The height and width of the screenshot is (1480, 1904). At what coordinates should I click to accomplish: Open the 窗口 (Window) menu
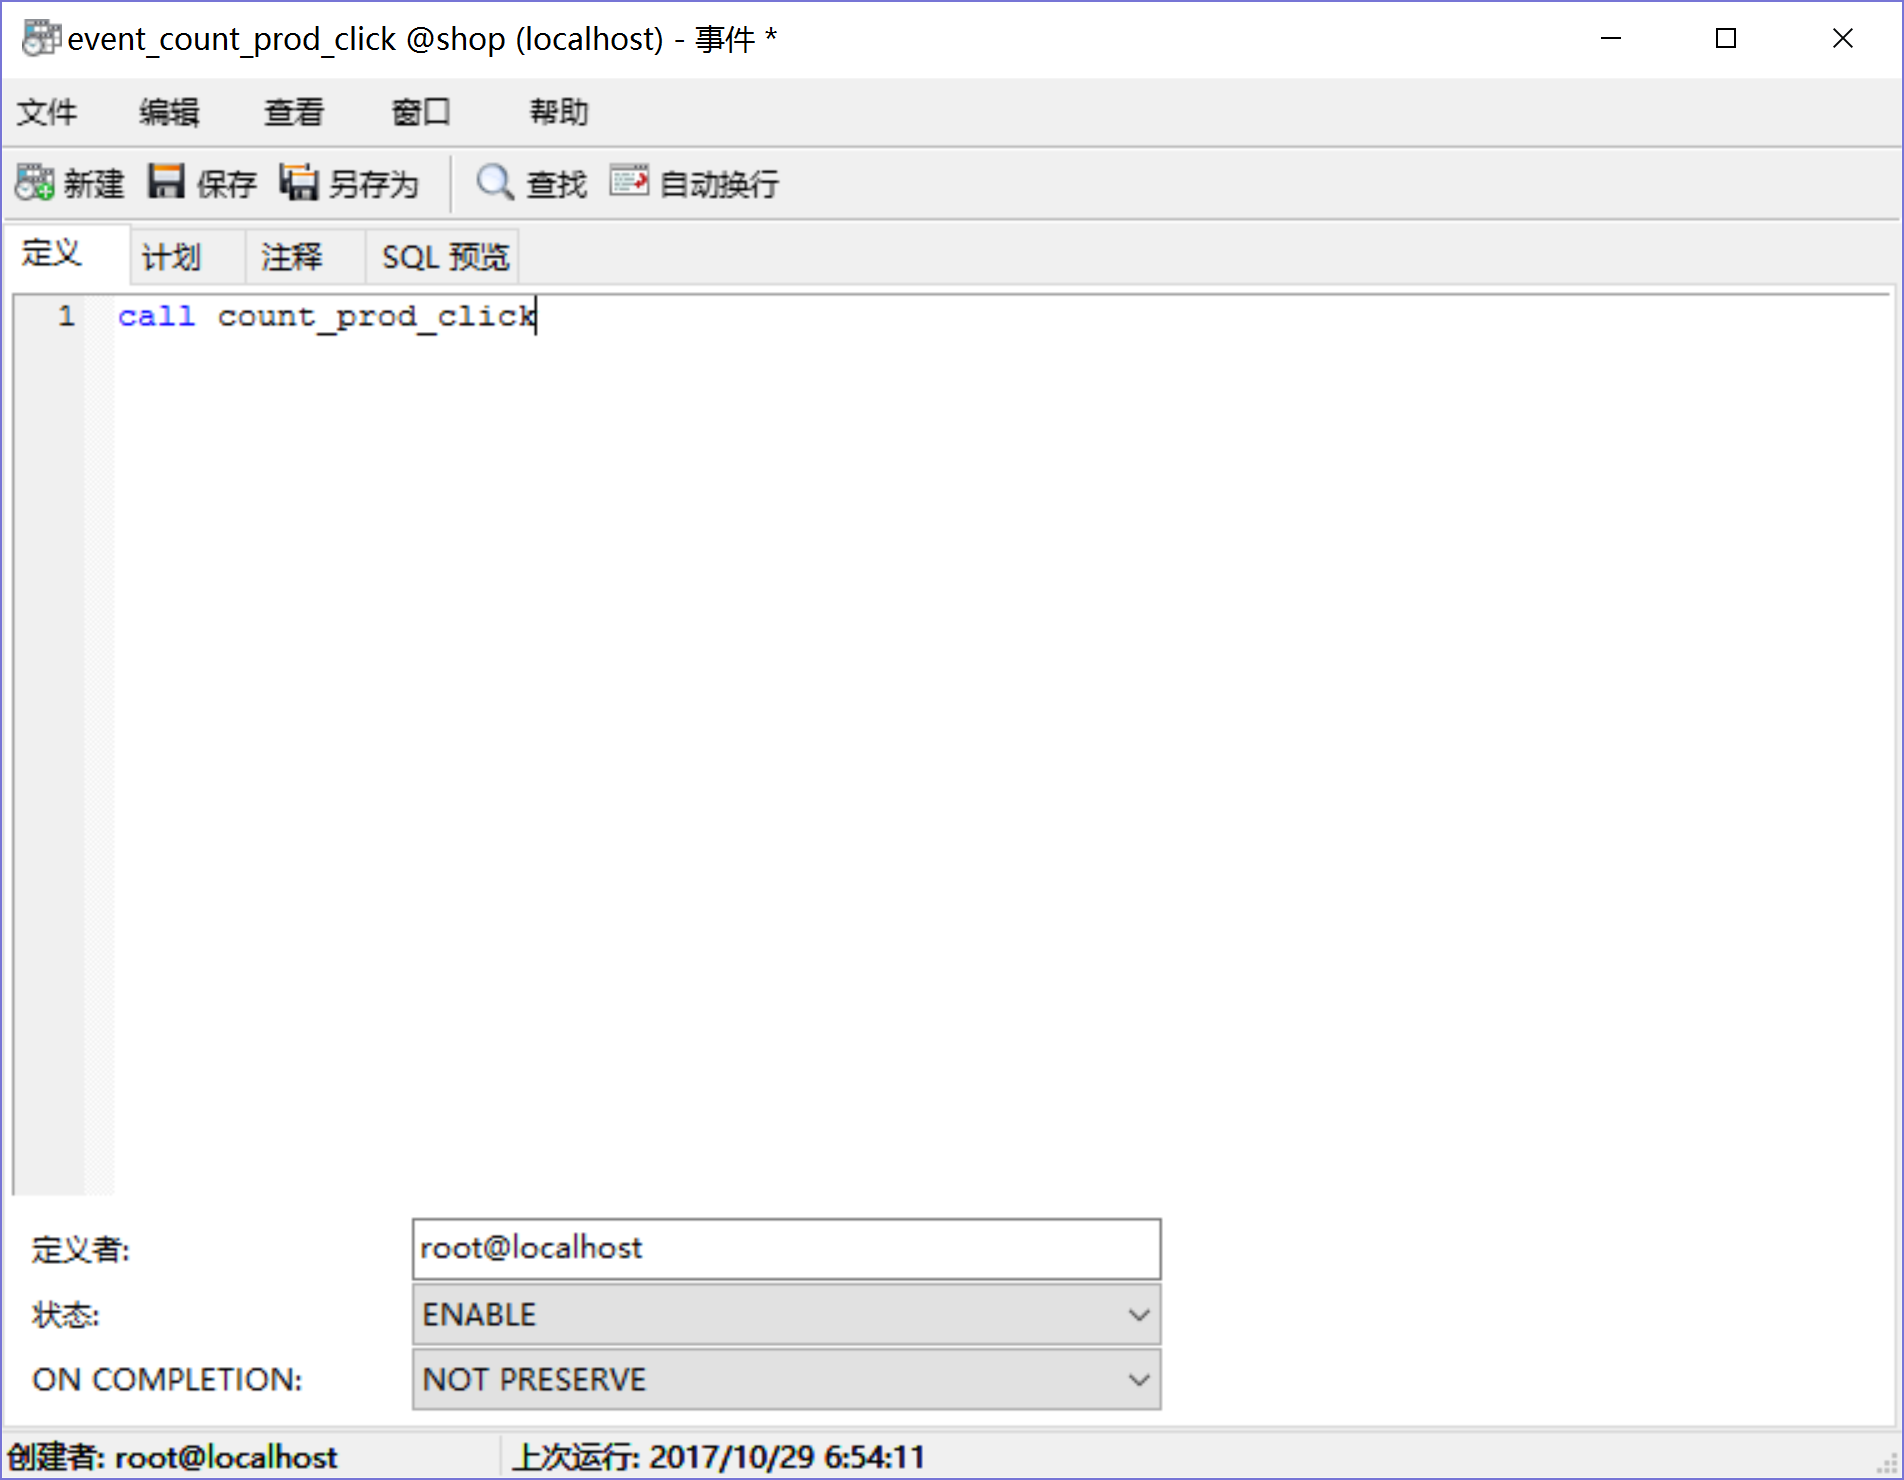click(x=421, y=112)
